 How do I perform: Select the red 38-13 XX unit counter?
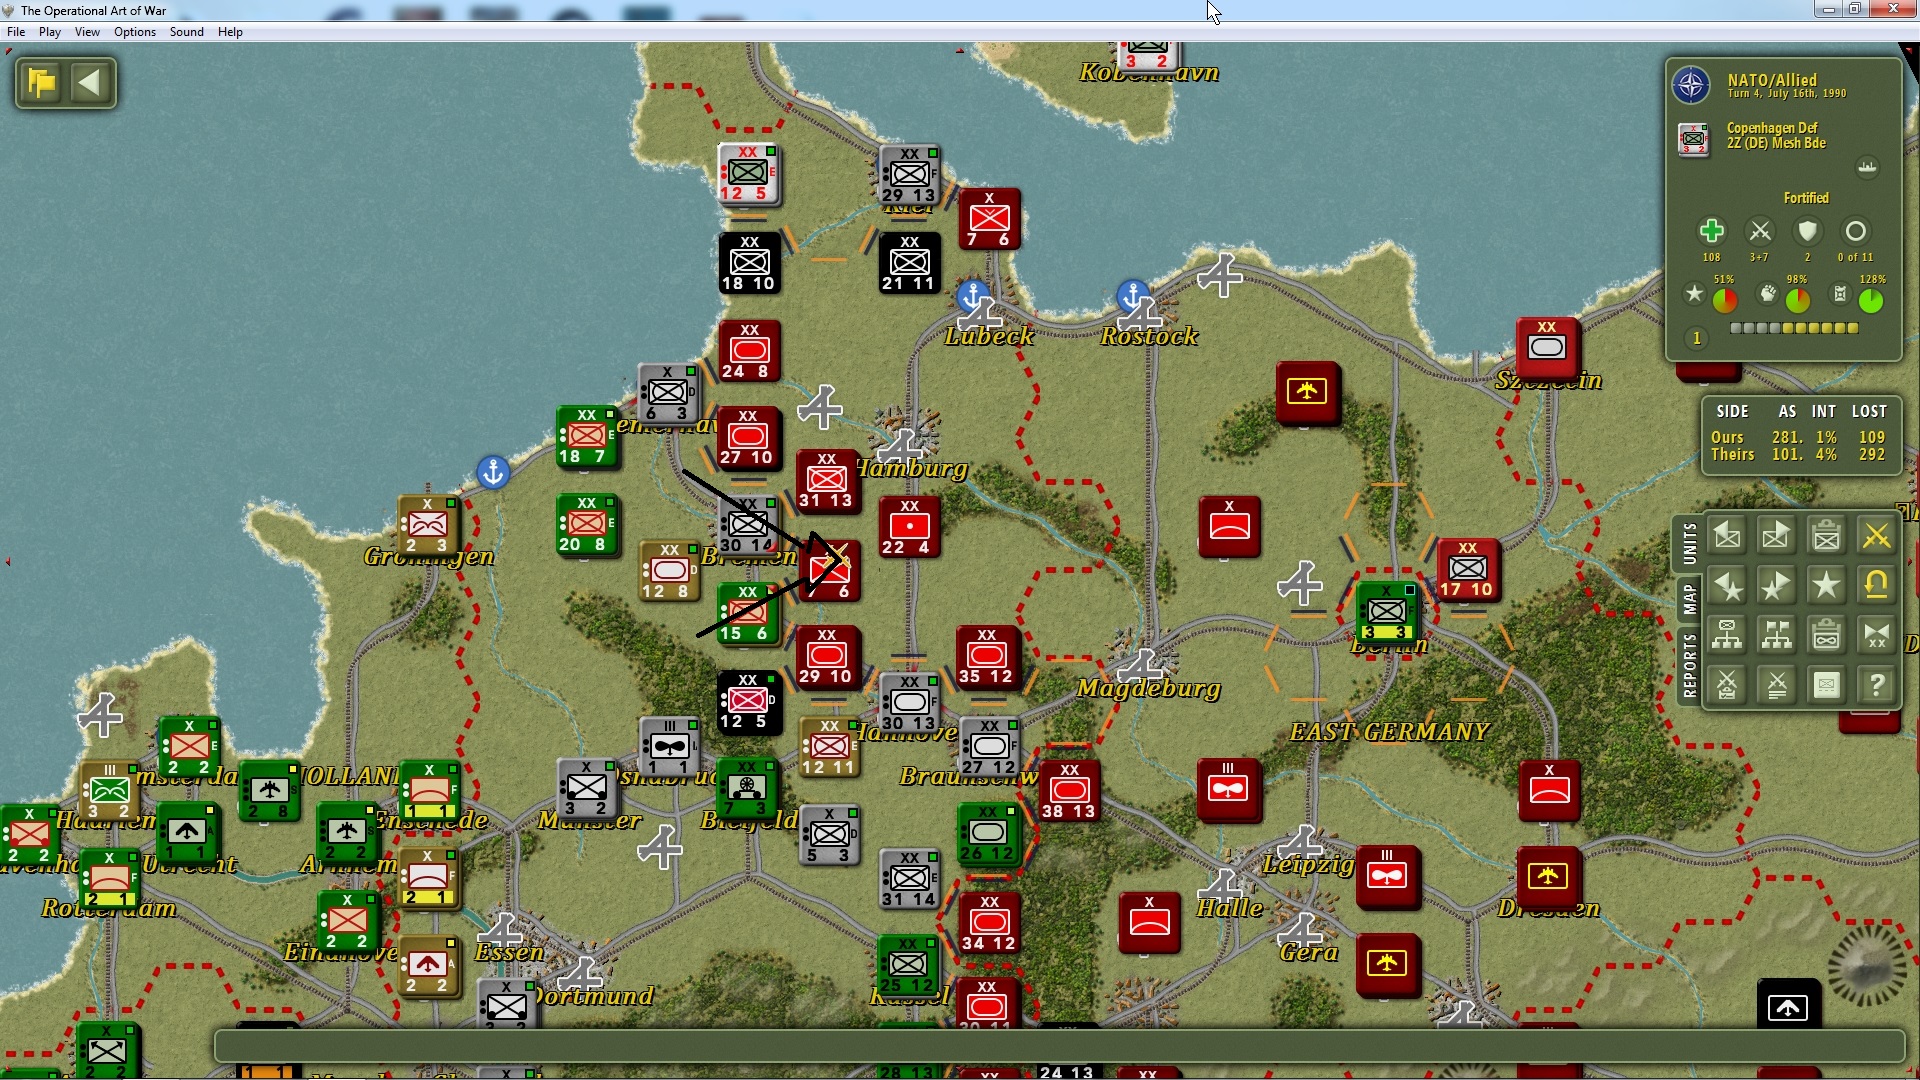[1069, 790]
